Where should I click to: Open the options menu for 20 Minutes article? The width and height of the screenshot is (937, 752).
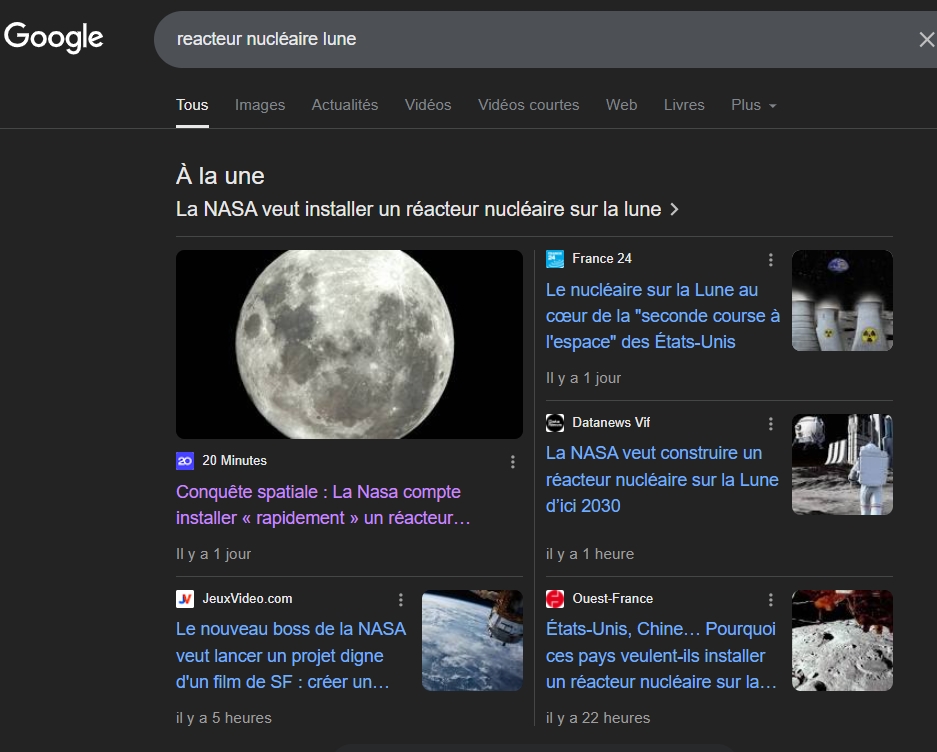pyautogui.click(x=513, y=461)
